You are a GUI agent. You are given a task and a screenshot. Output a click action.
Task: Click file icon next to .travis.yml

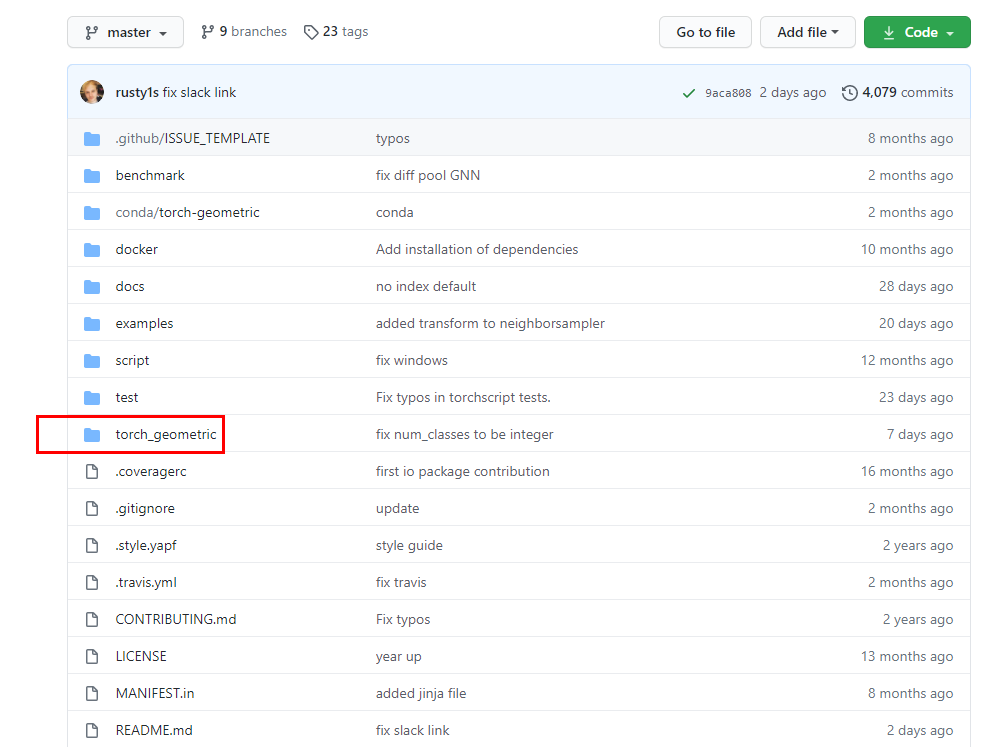point(92,583)
